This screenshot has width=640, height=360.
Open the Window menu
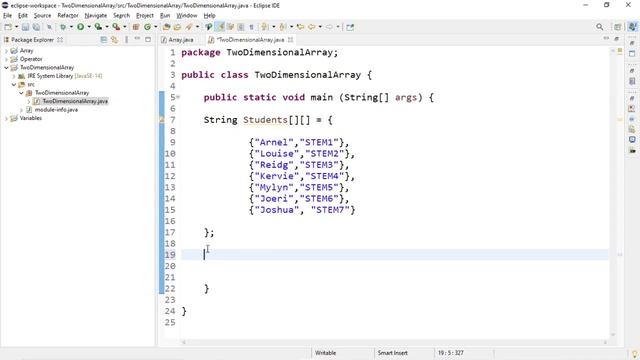pyautogui.click(x=187, y=16)
